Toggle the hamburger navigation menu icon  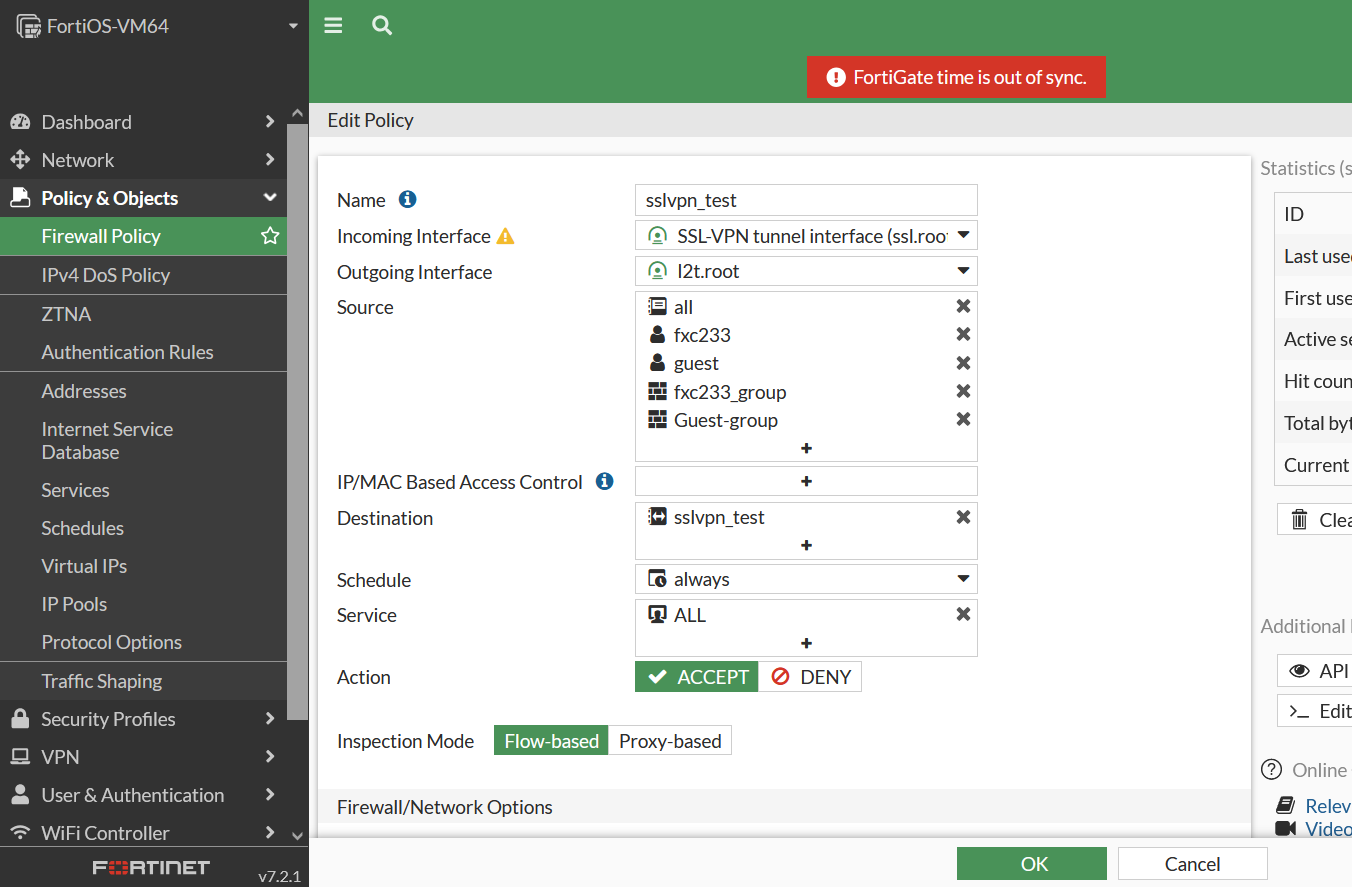pyautogui.click(x=333, y=26)
